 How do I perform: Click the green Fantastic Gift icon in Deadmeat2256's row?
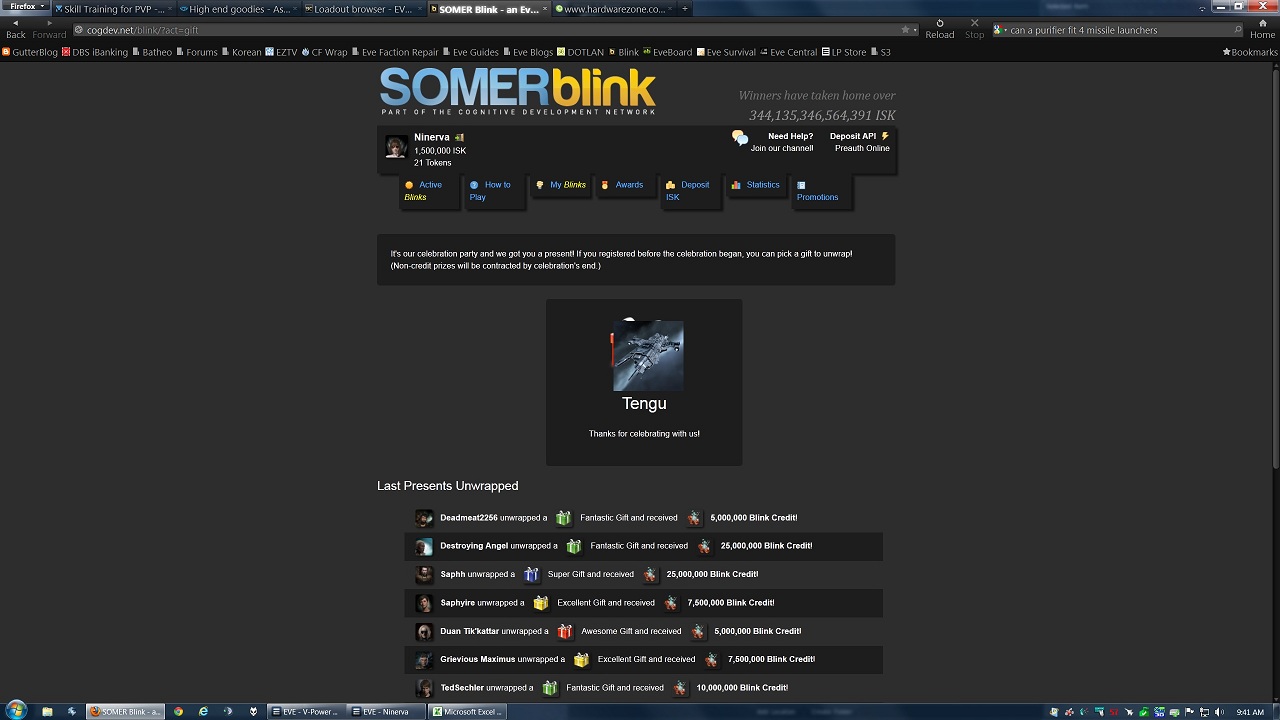pos(564,518)
